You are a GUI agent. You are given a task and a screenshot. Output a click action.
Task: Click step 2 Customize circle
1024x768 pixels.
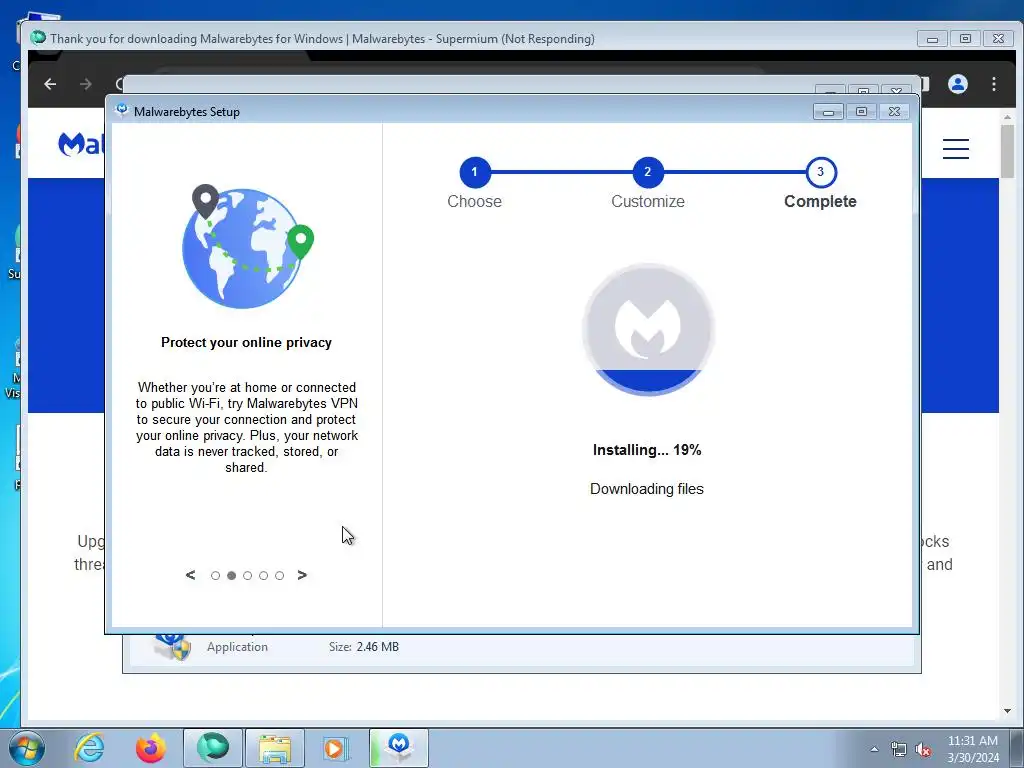pos(648,172)
